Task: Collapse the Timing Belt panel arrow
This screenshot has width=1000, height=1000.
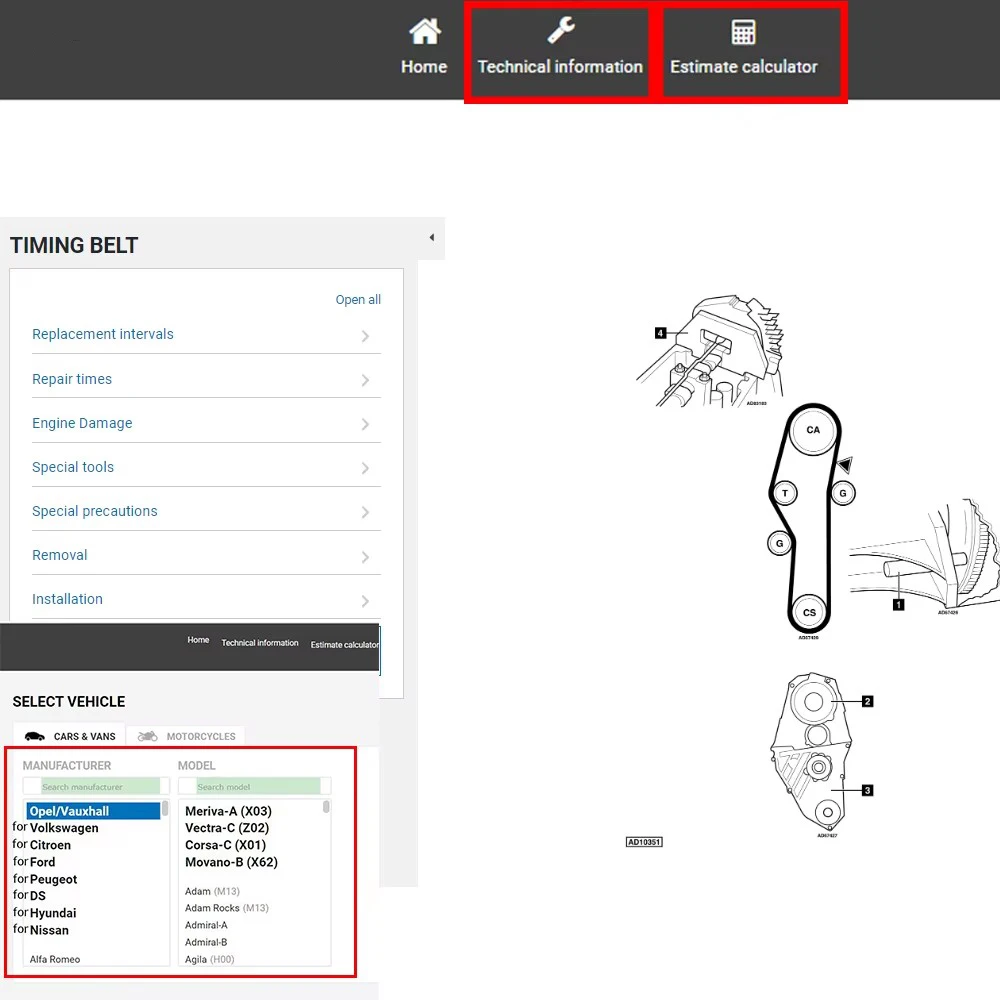Action: pyautogui.click(x=432, y=237)
